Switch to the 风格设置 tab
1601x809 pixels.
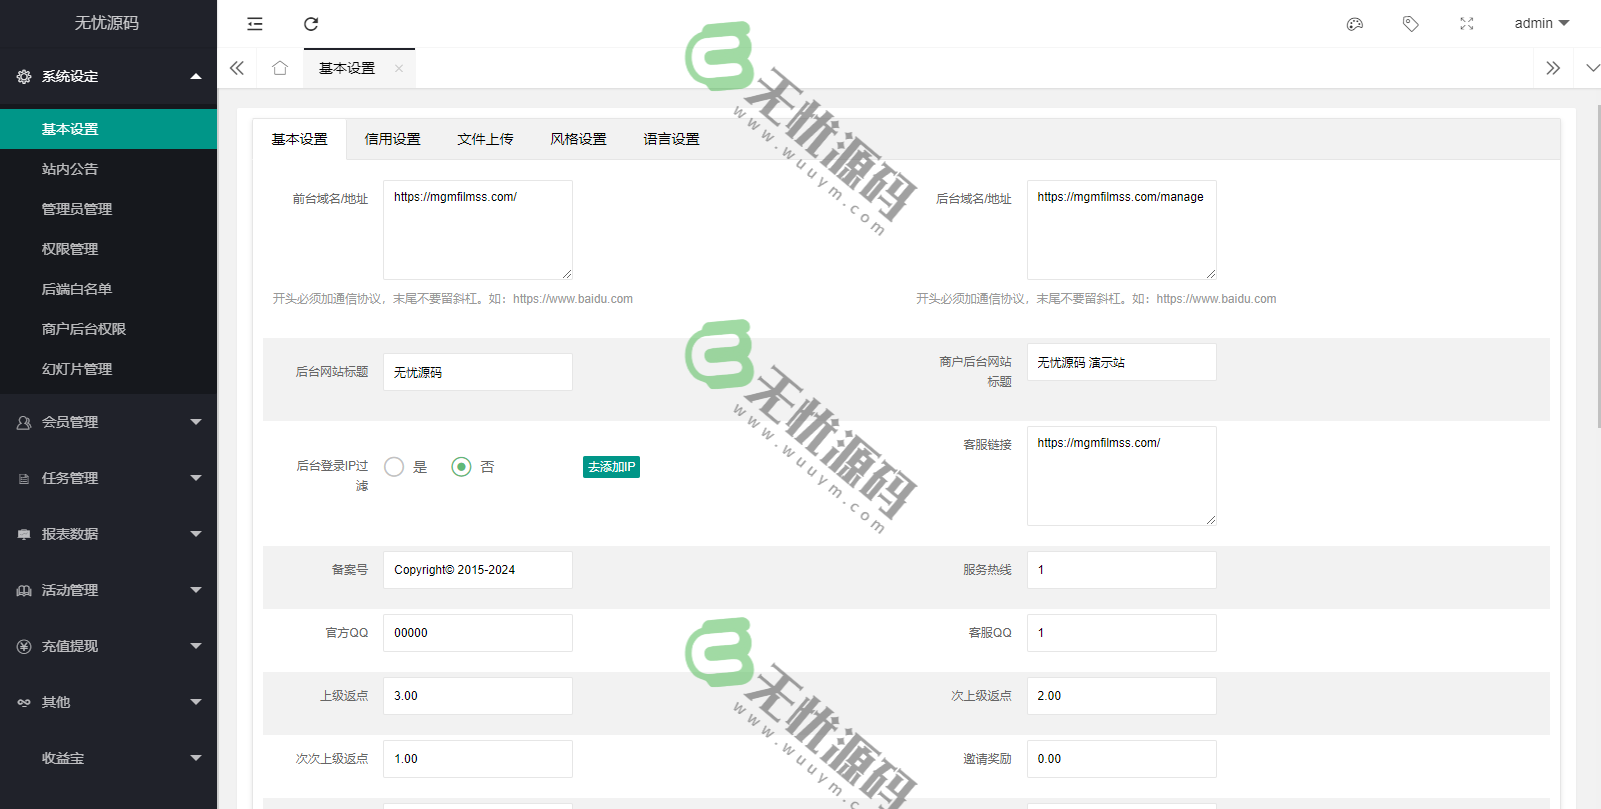[579, 139]
